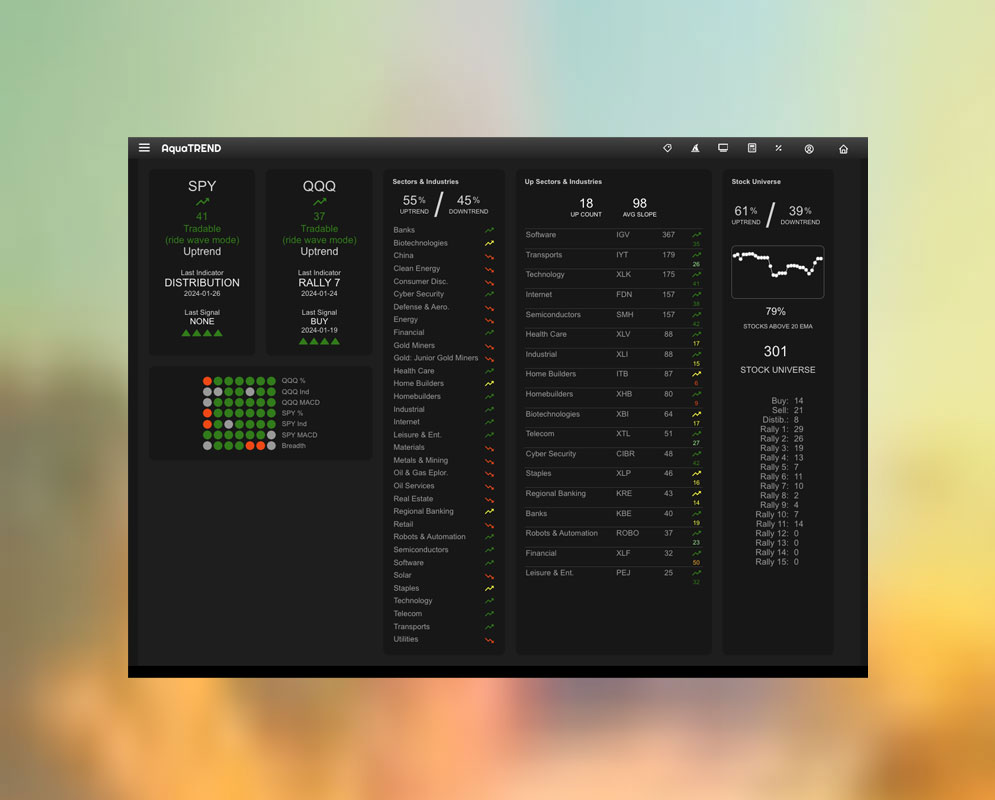This screenshot has height=800, width=995.
Task: Click the Stock Universe line chart
Action: pyautogui.click(x=777, y=272)
